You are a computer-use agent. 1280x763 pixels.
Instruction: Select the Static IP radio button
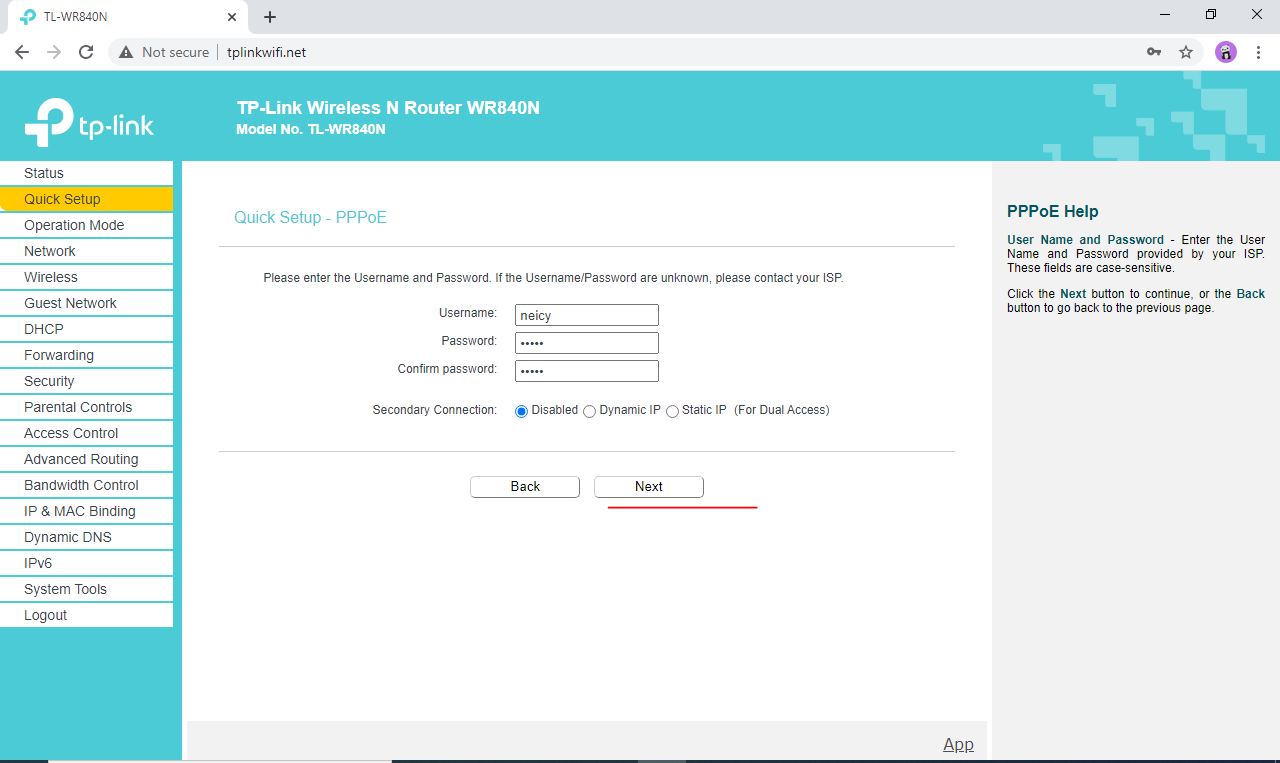[x=672, y=411]
